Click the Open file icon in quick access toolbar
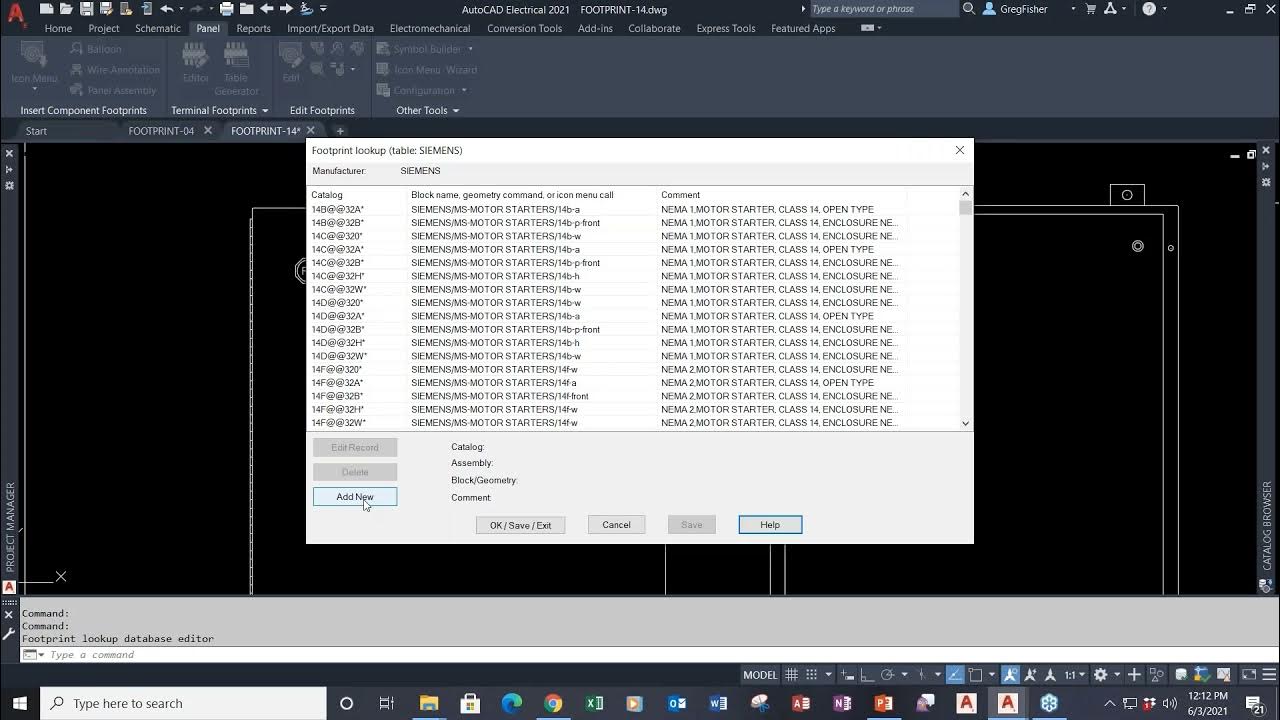 pyautogui.click(x=66, y=9)
